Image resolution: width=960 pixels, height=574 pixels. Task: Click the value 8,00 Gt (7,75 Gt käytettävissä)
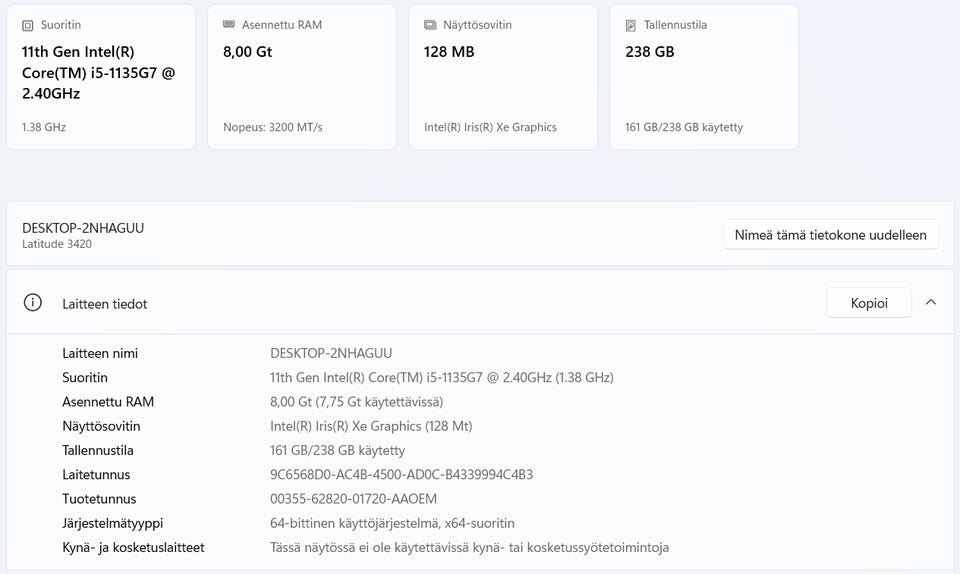coord(356,402)
